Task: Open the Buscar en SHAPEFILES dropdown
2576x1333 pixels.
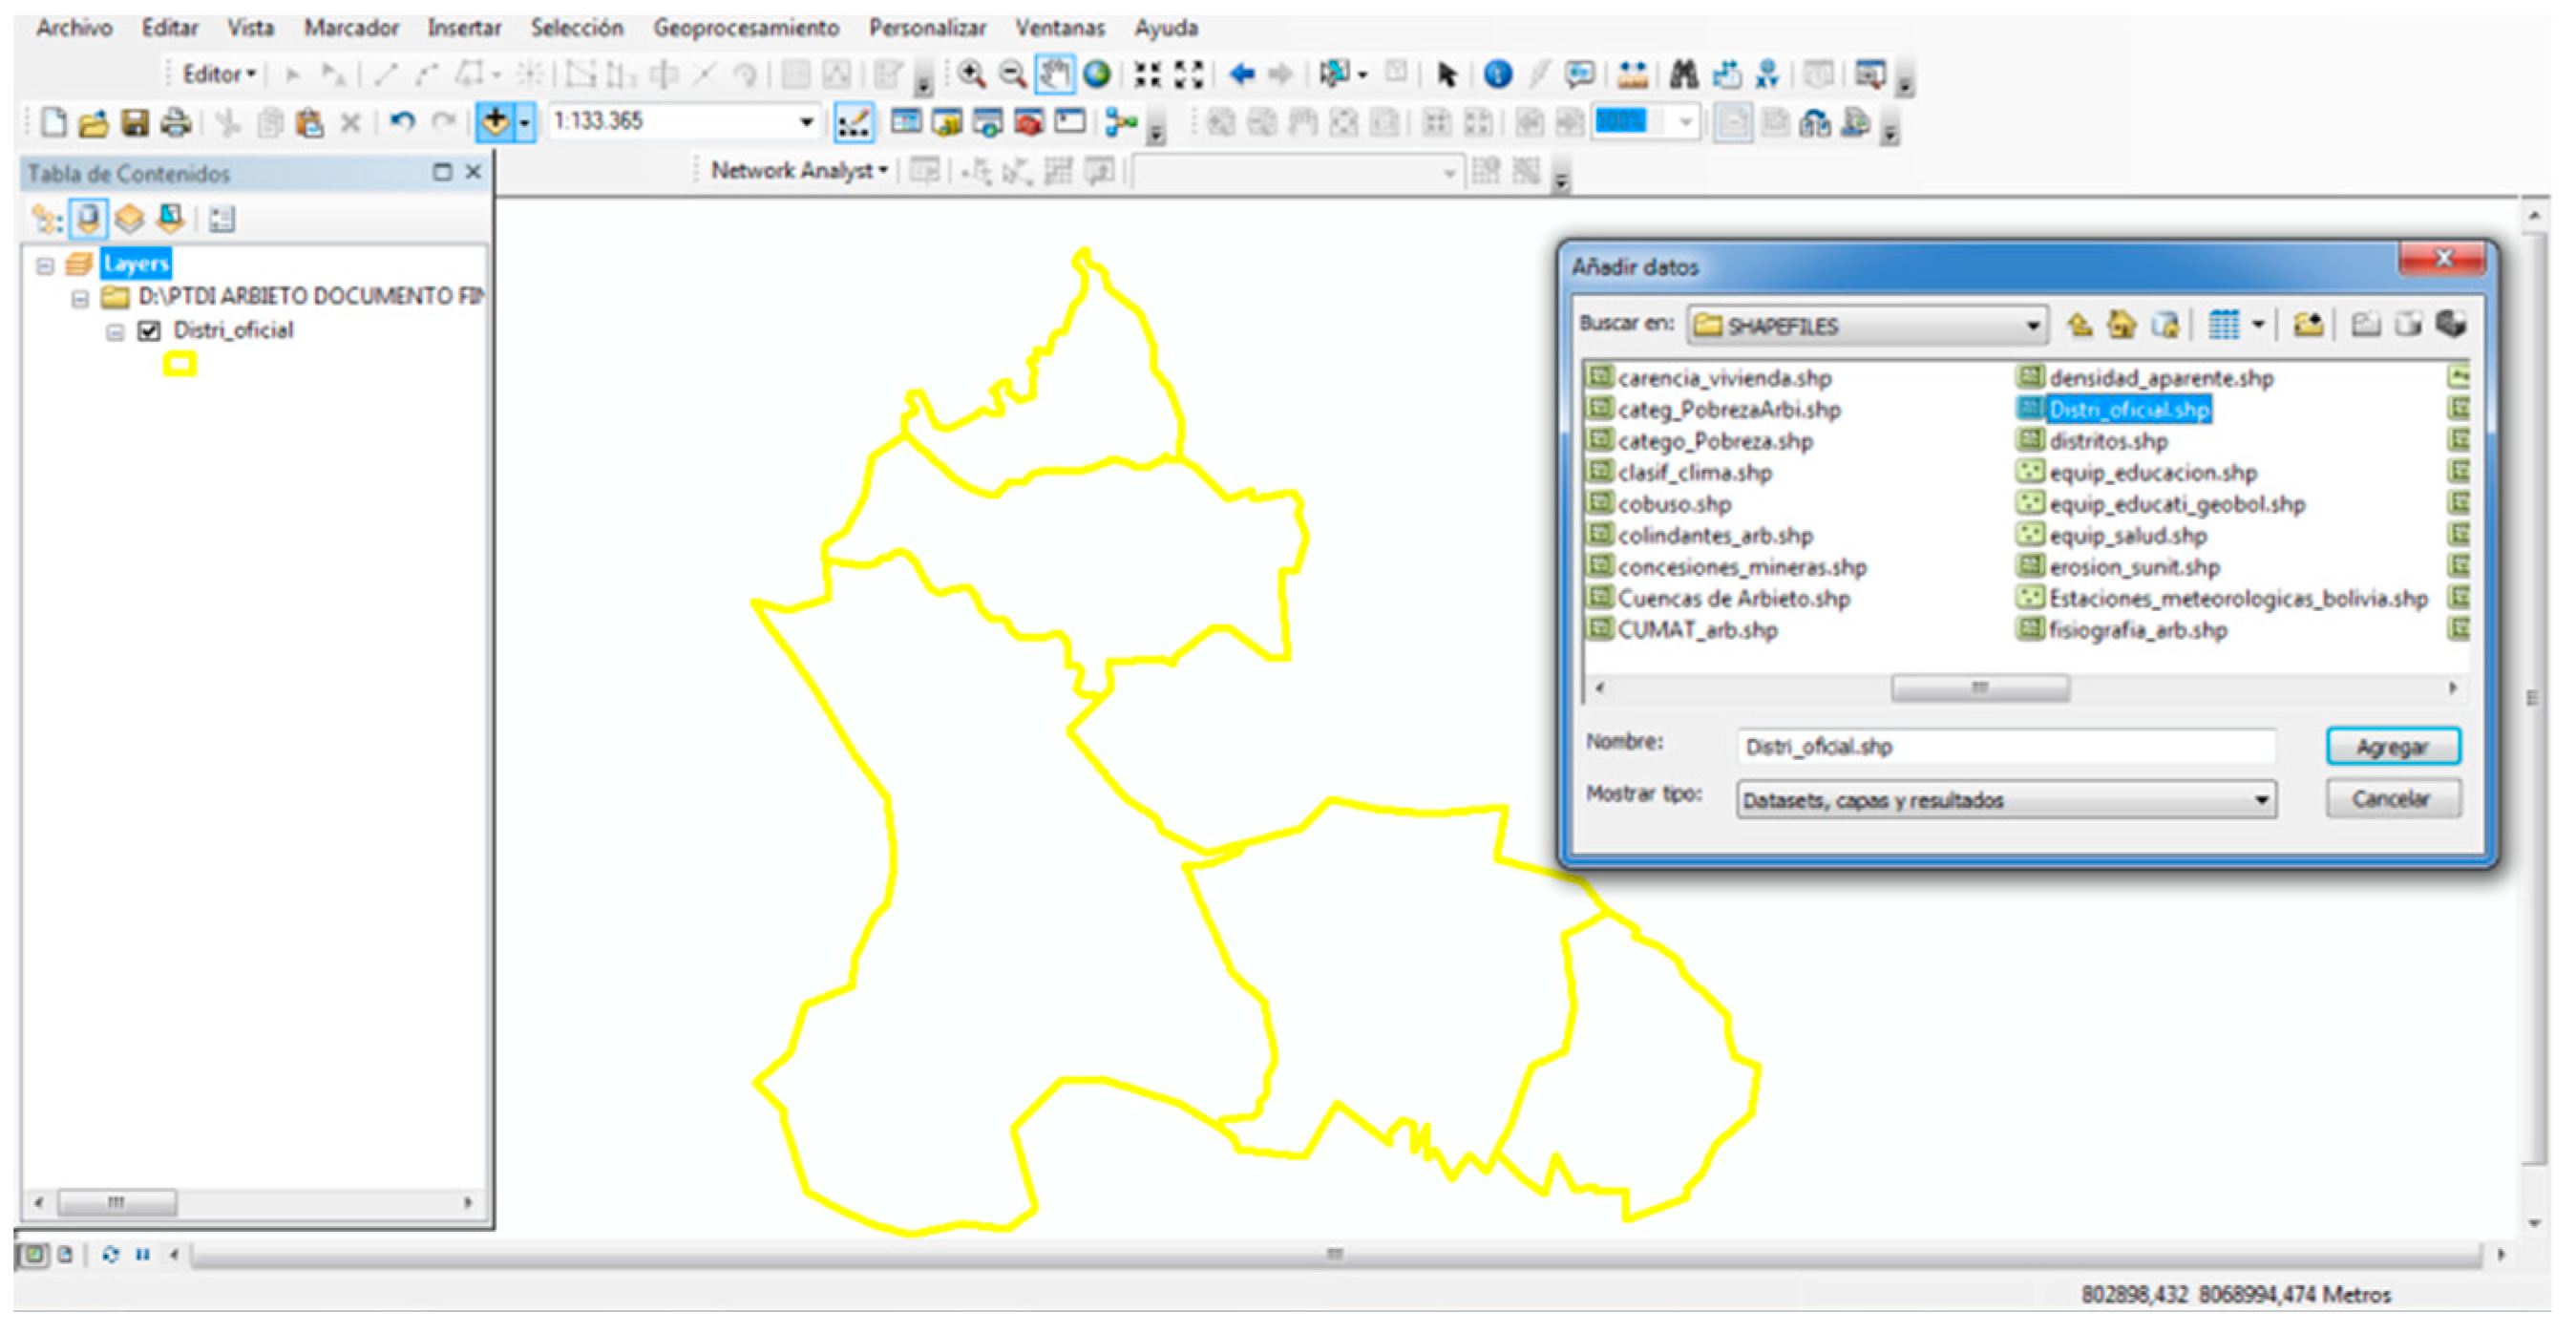Action: (2032, 326)
